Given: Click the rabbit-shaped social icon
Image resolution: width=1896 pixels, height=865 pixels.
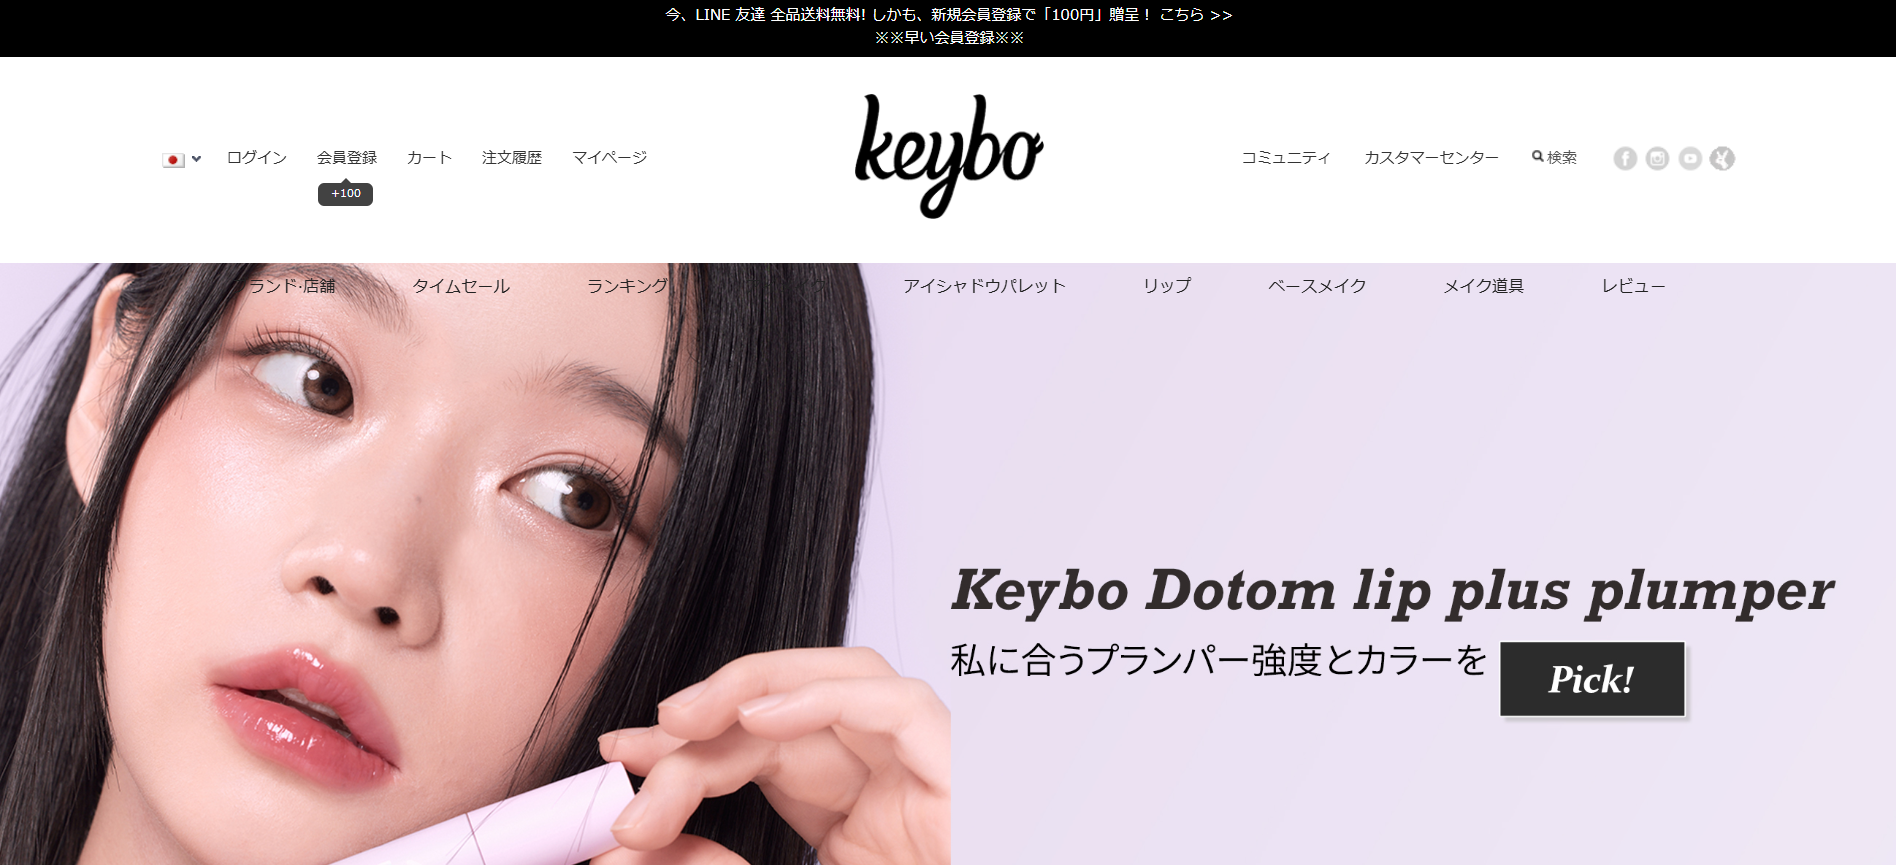Looking at the screenshot, I should click(x=1722, y=158).
